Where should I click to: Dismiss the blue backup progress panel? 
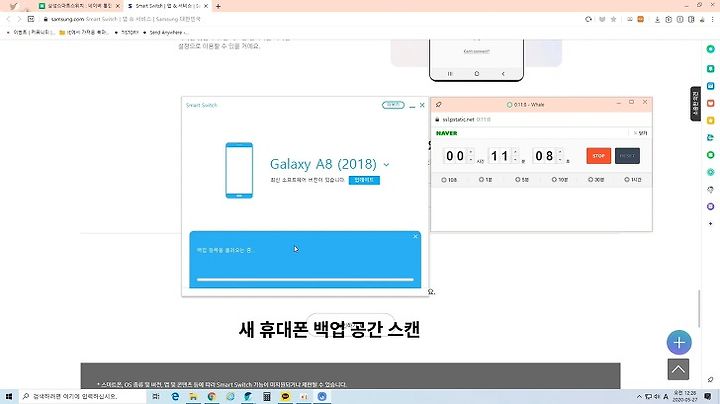coord(415,236)
